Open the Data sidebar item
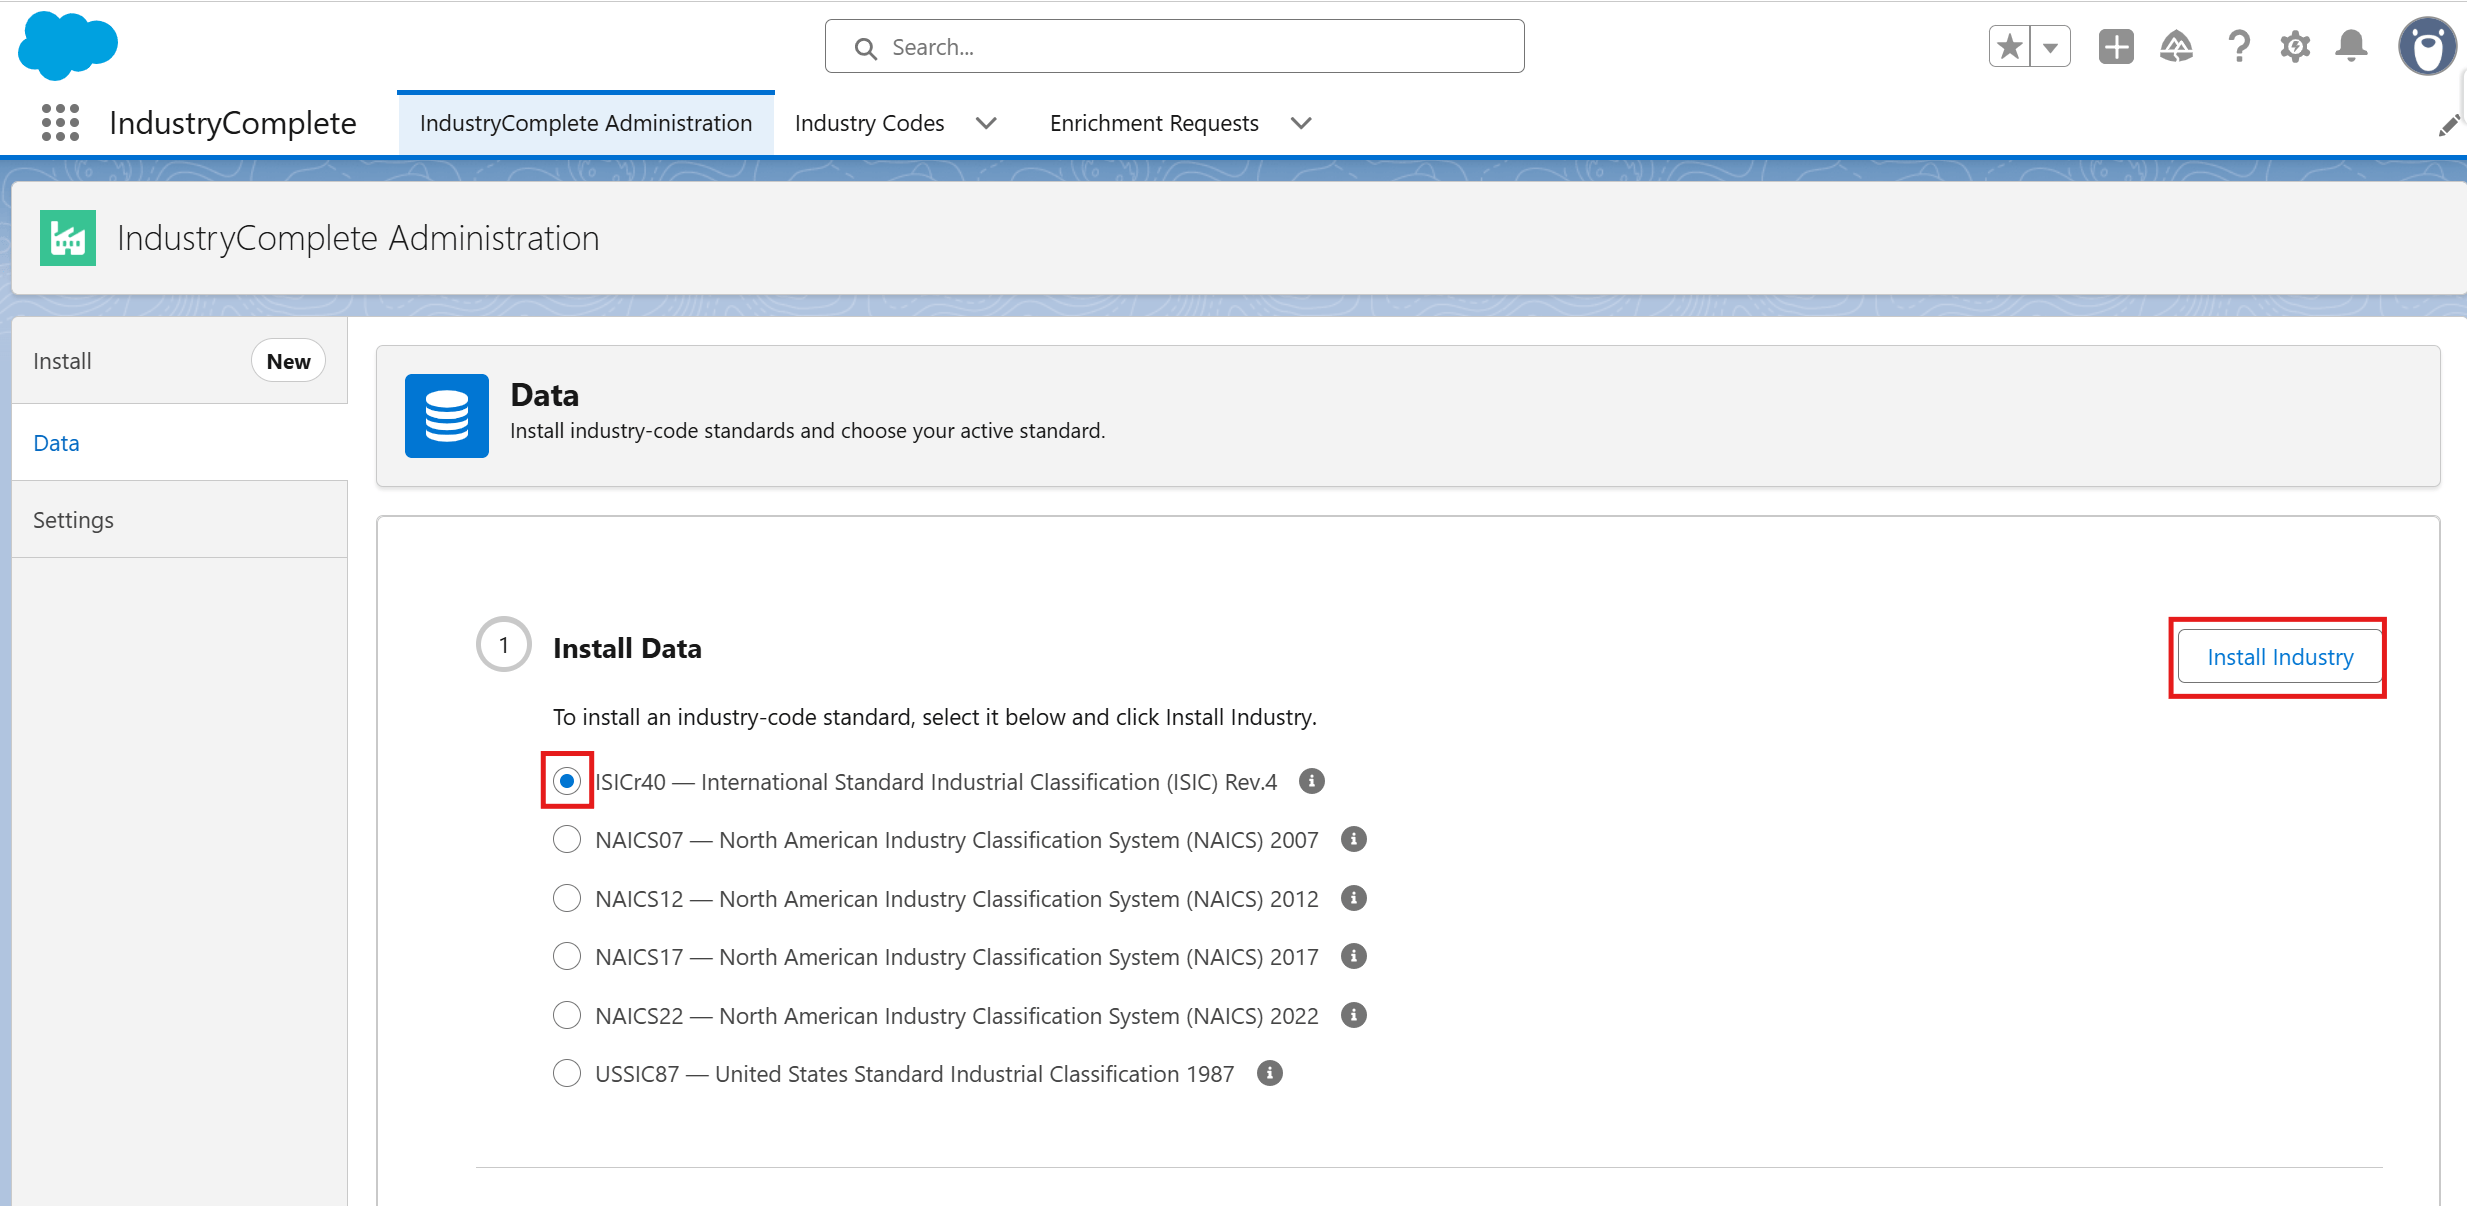Screen dimensions: 2467x1206 180,443
